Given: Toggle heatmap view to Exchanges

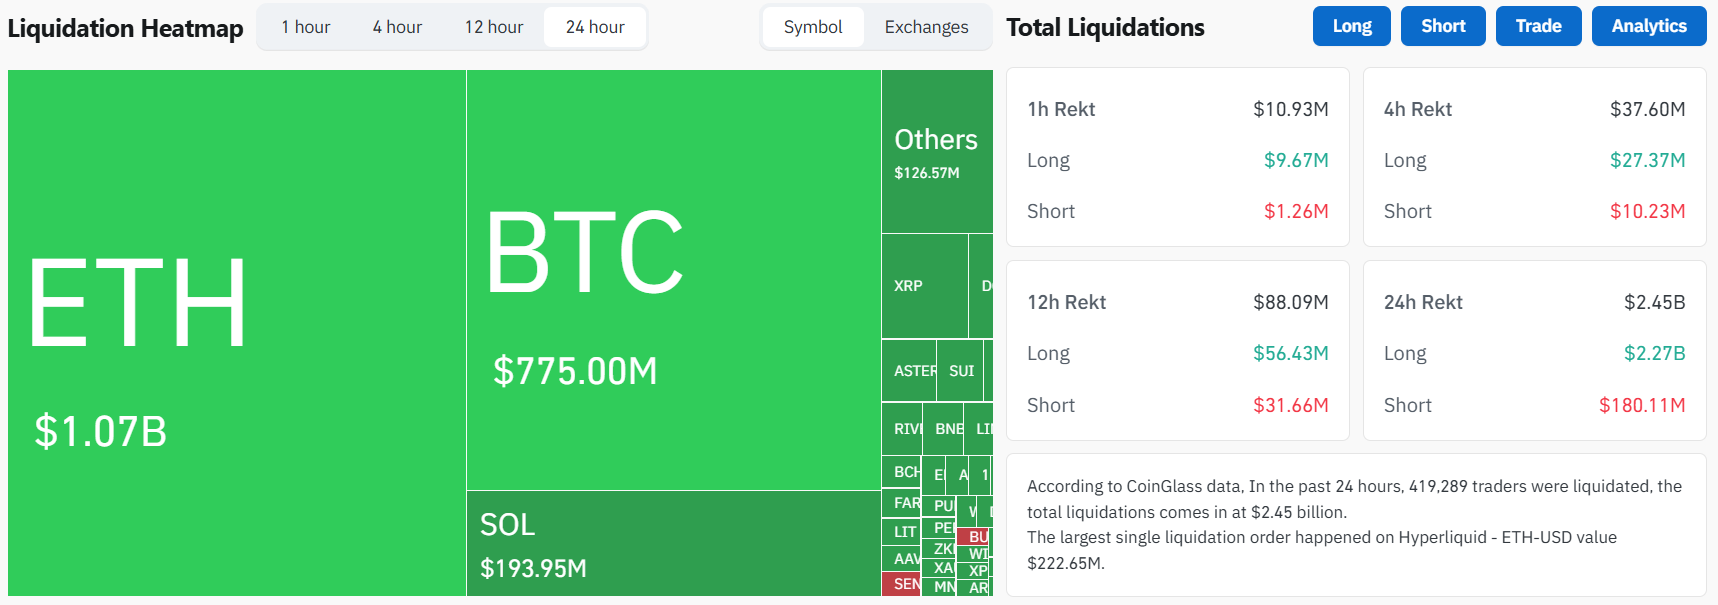Looking at the screenshot, I should pos(926,27).
